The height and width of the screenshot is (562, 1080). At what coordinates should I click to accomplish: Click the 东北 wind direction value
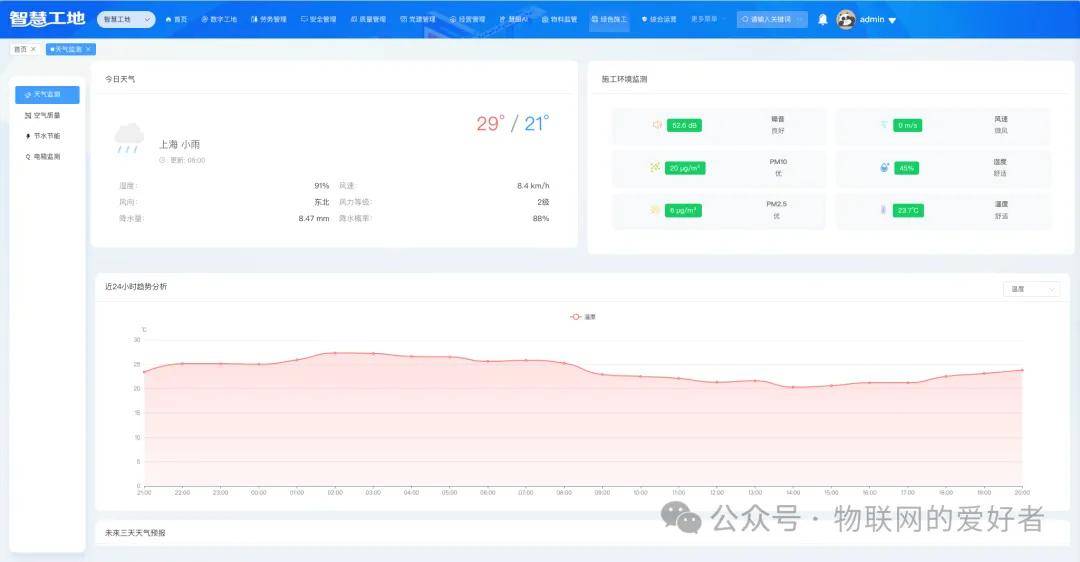(x=322, y=202)
